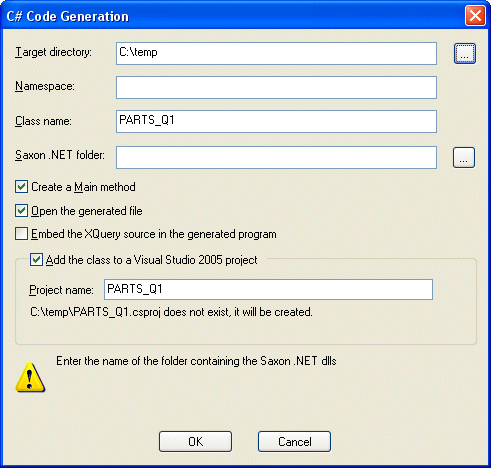This screenshot has height=468, width=491.
Task: Click the Saxon .NET folder label
Action: point(60,155)
